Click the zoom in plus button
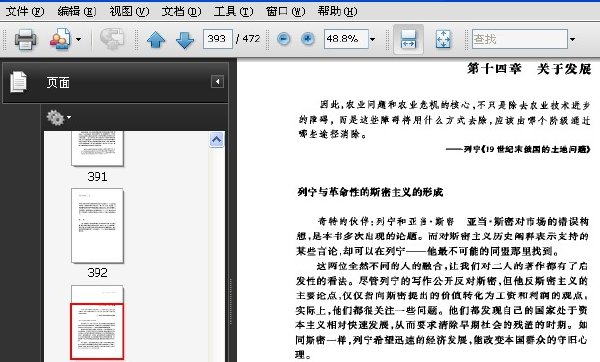The width and height of the screenshot is (600, 362). [308, 39]
